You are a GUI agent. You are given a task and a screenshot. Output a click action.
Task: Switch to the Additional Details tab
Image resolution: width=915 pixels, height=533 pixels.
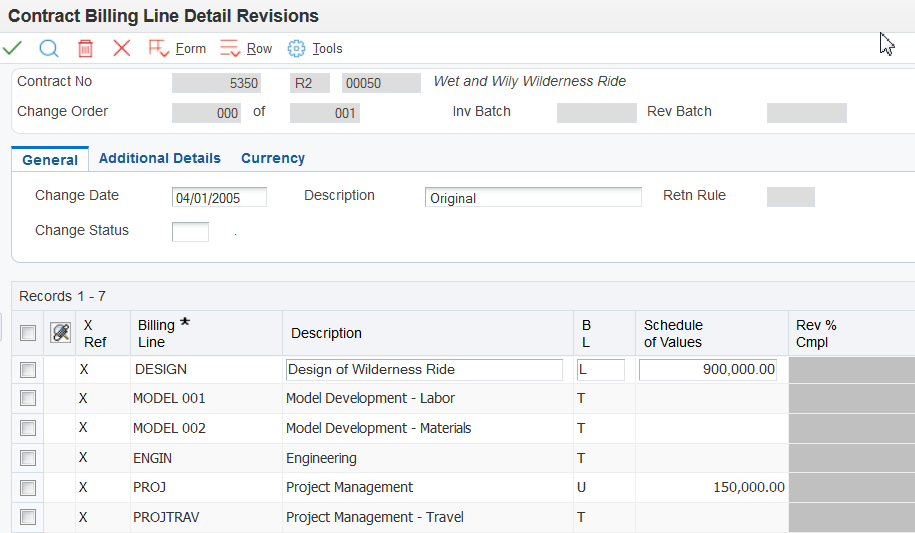point(160,158)
